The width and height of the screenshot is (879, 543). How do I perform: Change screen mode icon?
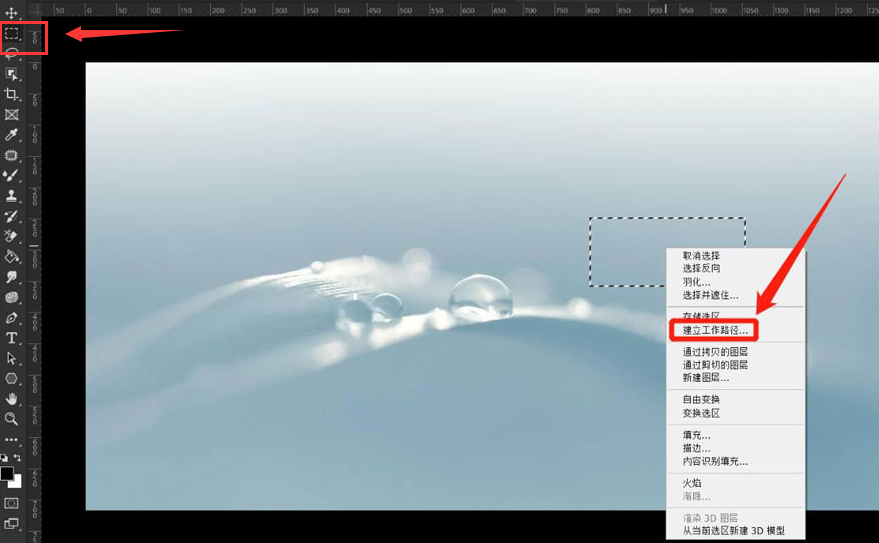point(11,523)
